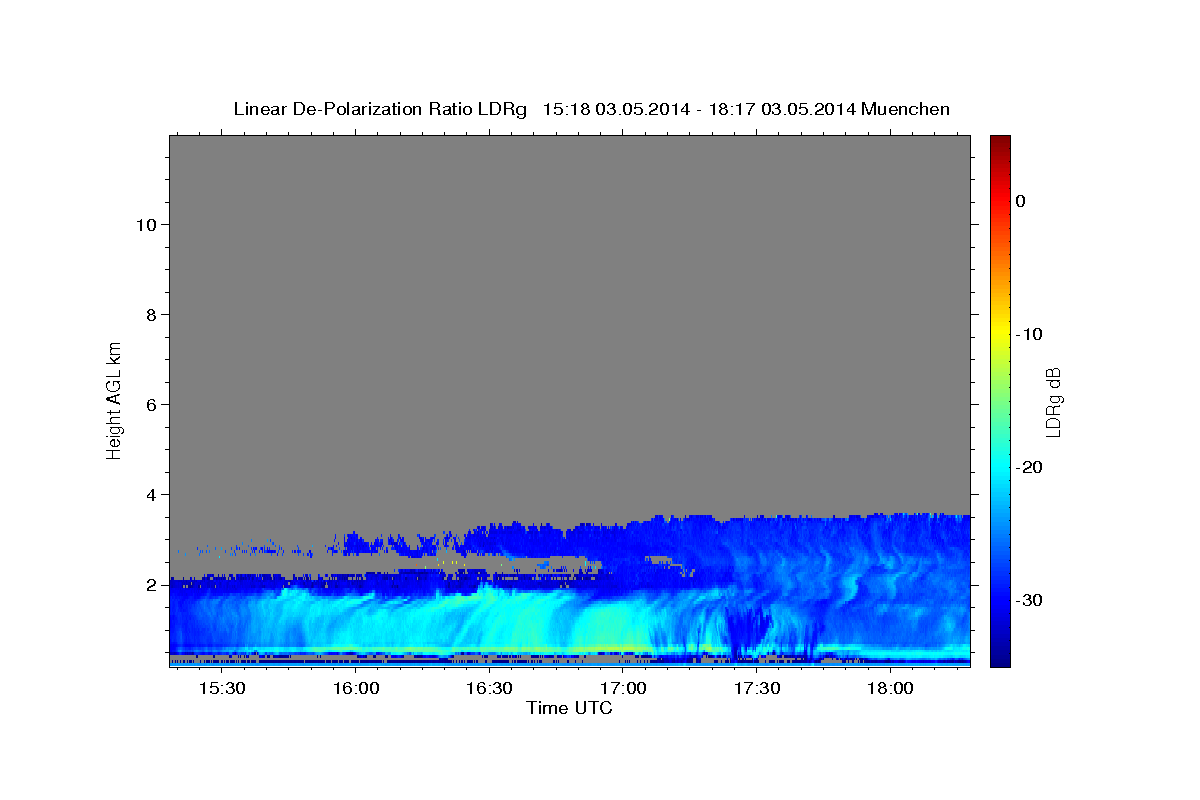Click the height tick label 2
The width and height of the screenshot is (1200, 800).
click(x=151, y=585)
